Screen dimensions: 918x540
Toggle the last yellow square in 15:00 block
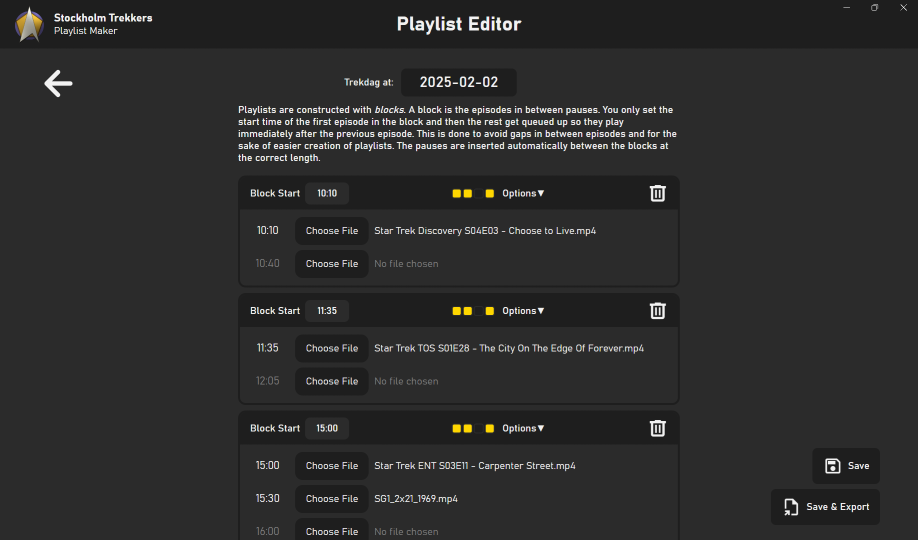pyautogui.click(x=490, y=428)
